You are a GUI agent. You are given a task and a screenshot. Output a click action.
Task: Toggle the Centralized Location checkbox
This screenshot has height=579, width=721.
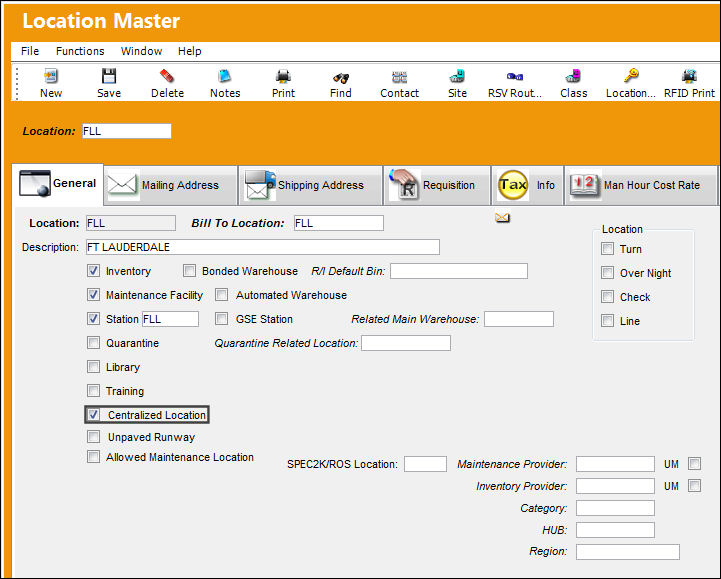[x=93, y=414]
